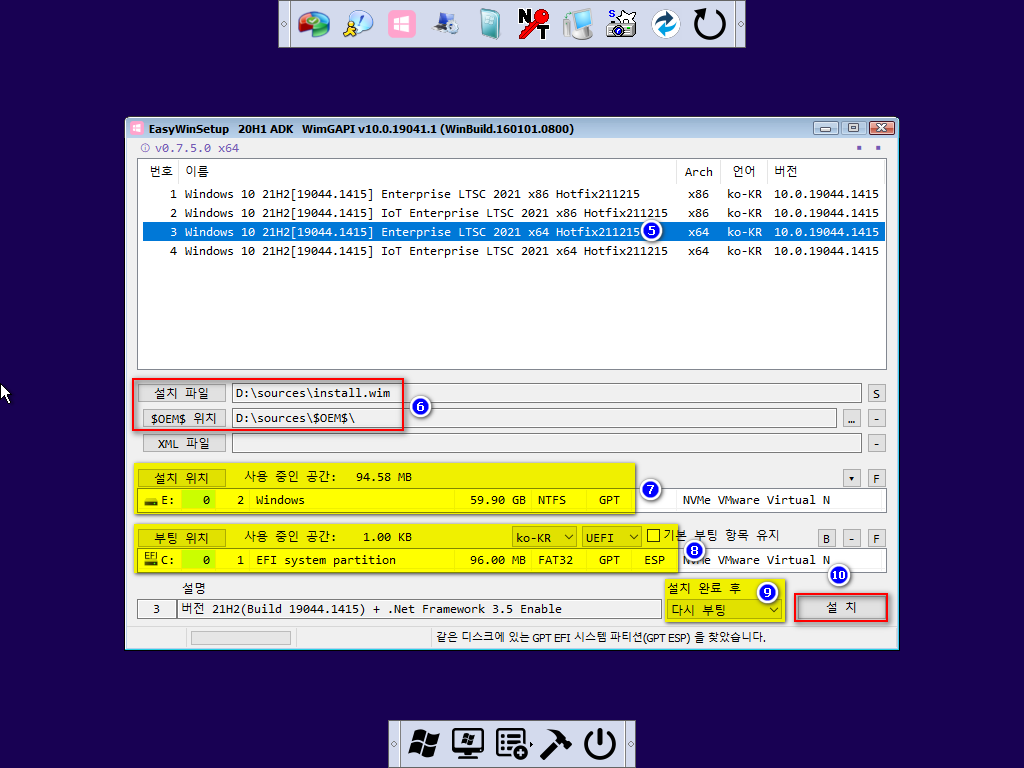Click the description field with .Net Framework text
This screenshot has width=1024, height=768.
point(419,609)
